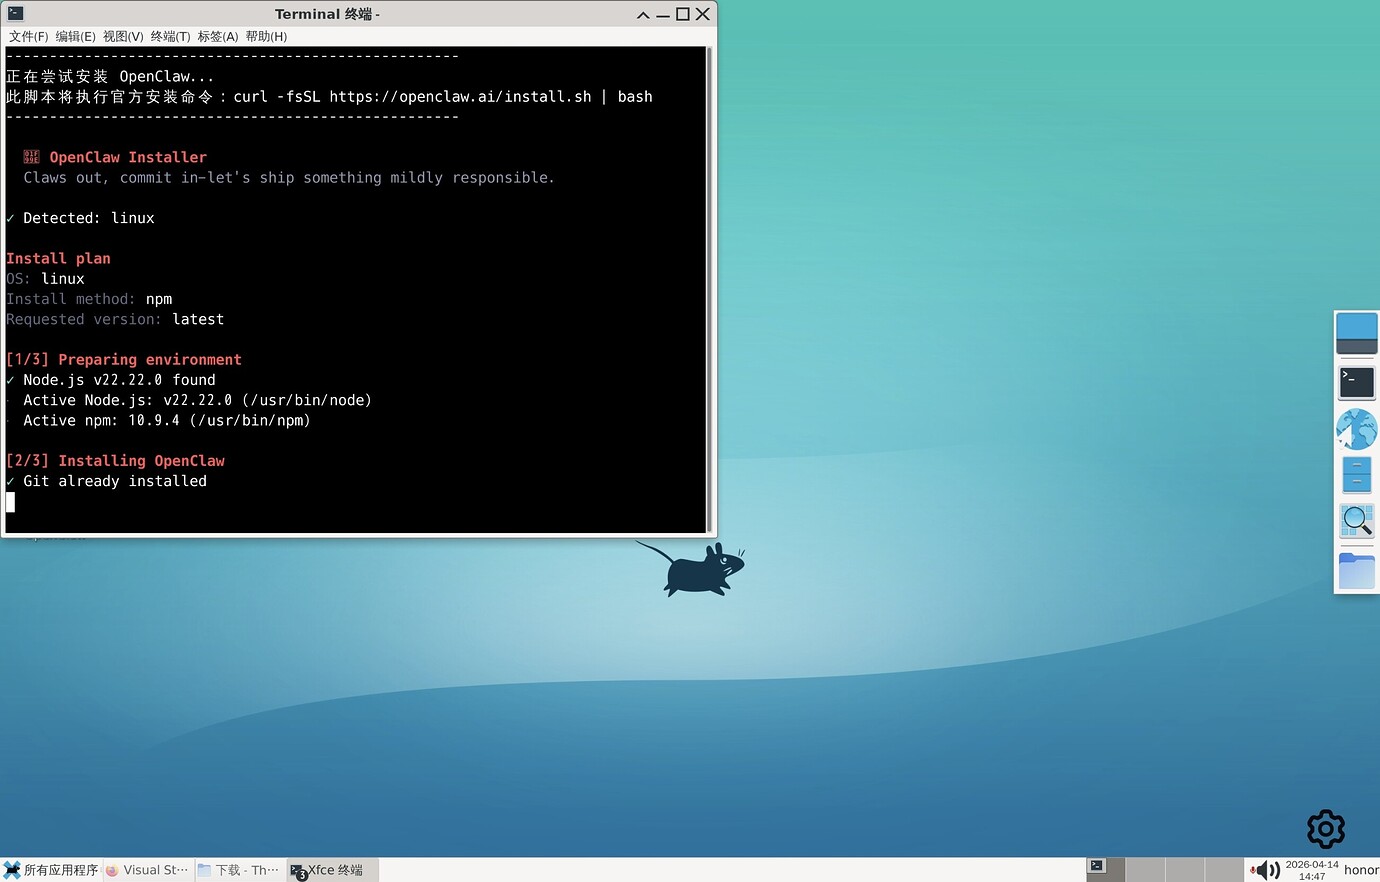Open the 标签(A) menu
Viewport: 1380px width, 882px height.
(217, 37)
